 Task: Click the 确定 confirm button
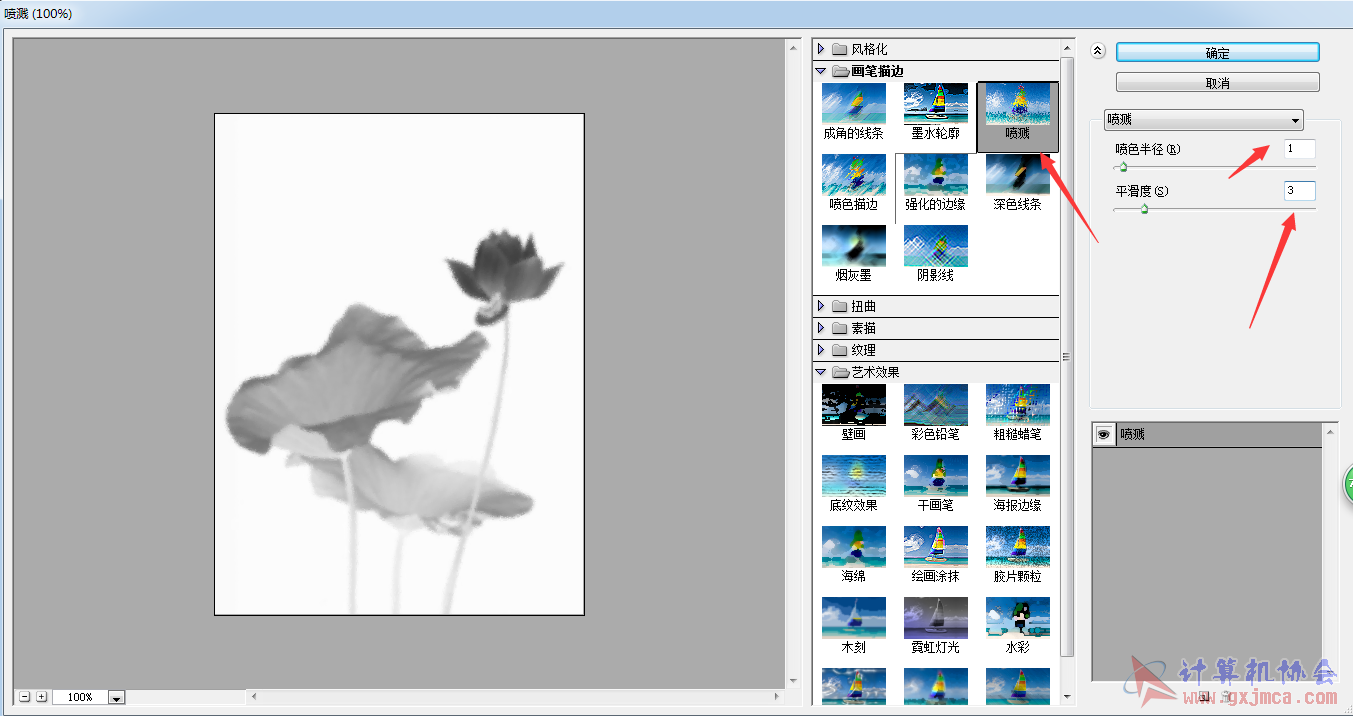coord(1217,53)
